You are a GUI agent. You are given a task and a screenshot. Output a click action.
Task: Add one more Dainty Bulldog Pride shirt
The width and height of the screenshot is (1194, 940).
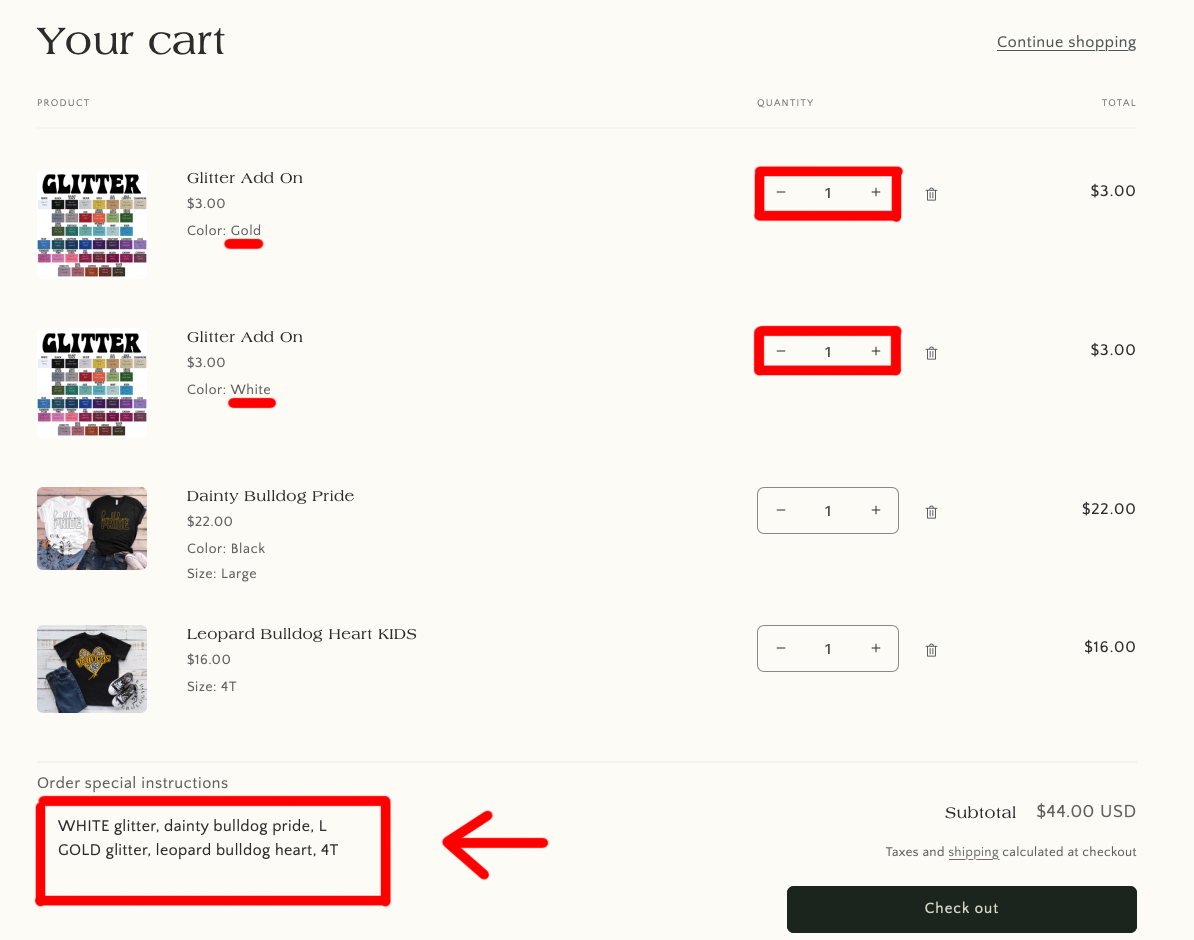coord(875,511)
